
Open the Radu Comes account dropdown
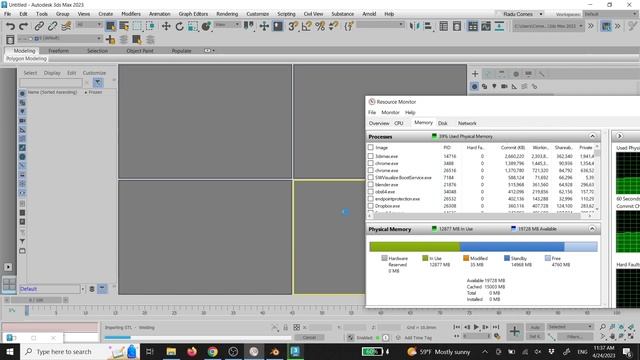click(x=520, y=14)
